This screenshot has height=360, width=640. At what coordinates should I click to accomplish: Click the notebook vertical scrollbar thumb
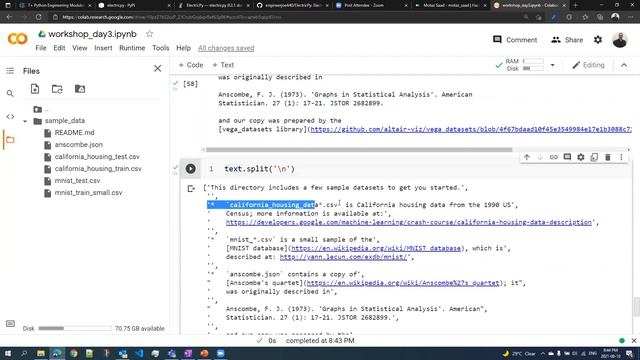(x=636, y=307)
